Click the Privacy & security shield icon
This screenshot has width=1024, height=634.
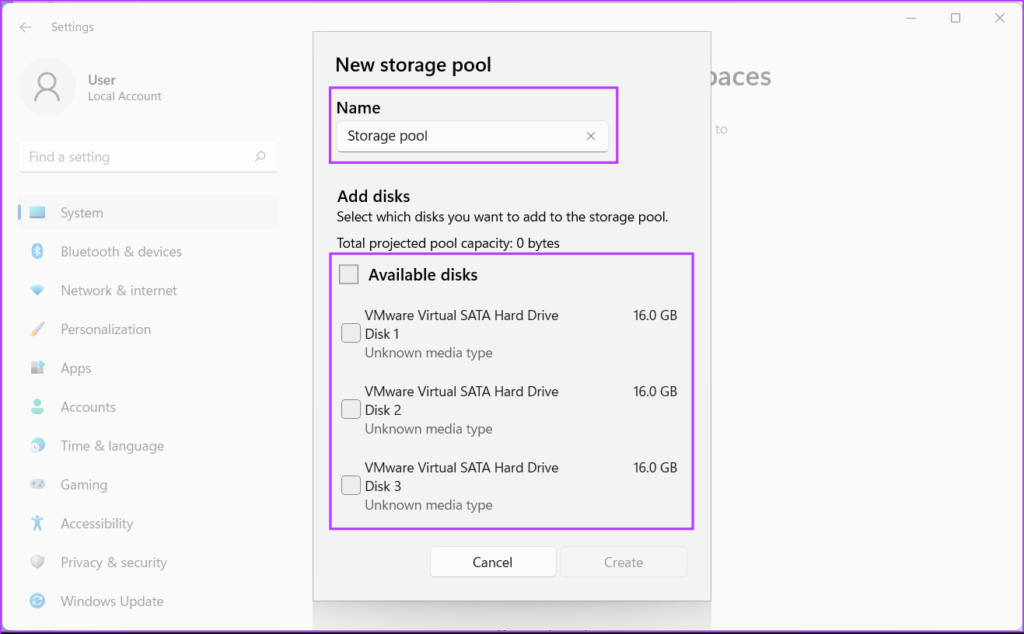click(38, 563)
